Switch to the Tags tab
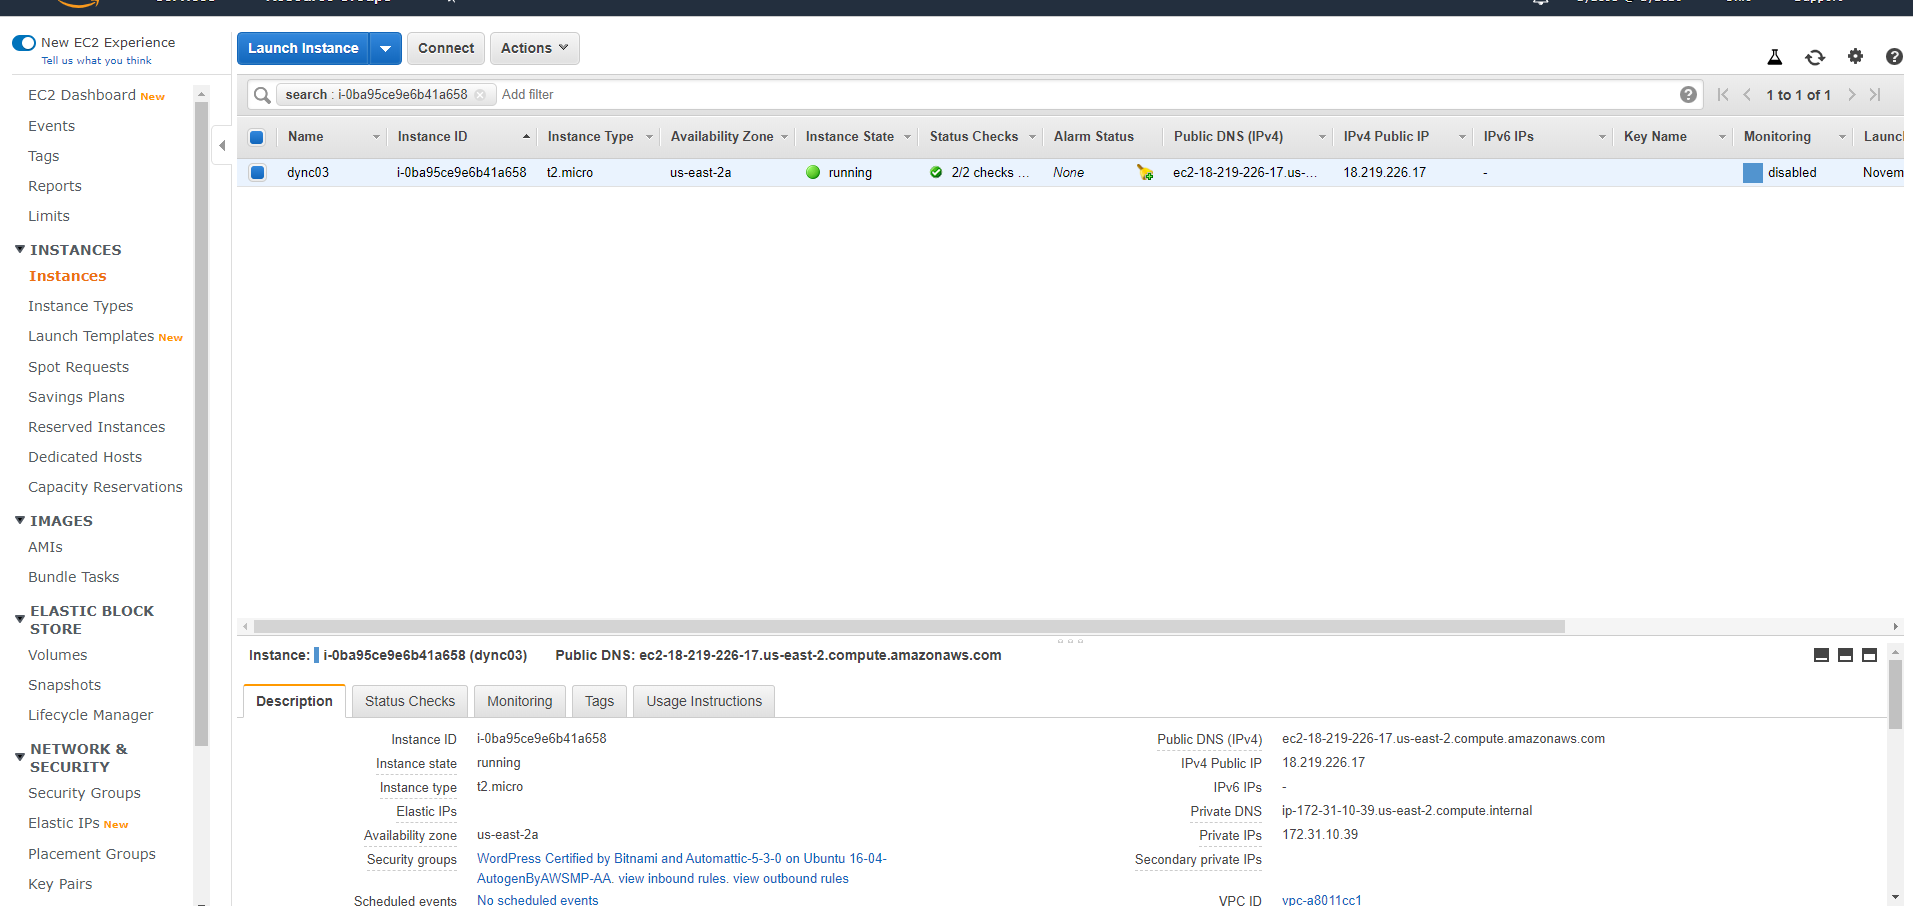 (600, 701)
